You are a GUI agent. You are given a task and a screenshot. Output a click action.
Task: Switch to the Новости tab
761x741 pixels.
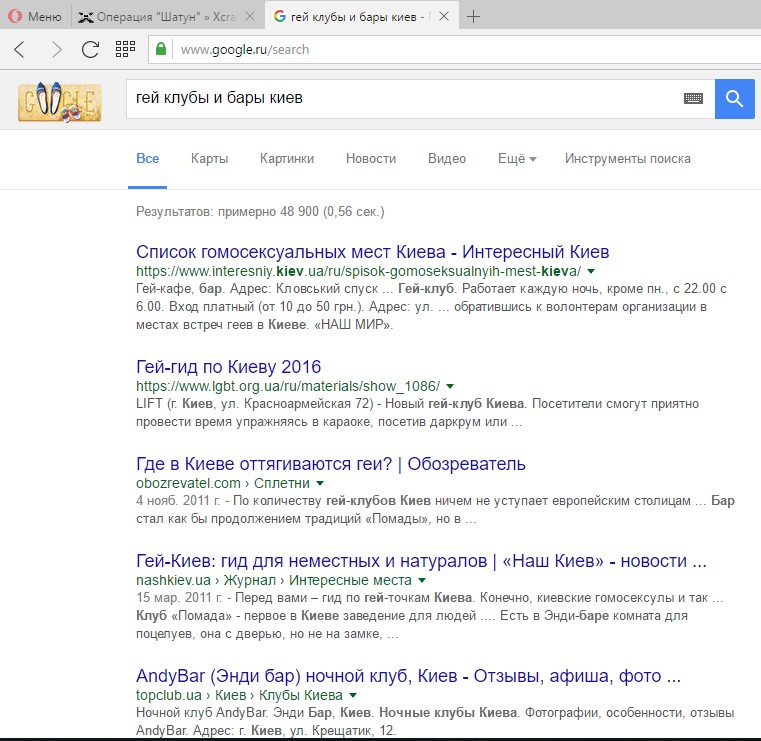click(x=371, y=159)
